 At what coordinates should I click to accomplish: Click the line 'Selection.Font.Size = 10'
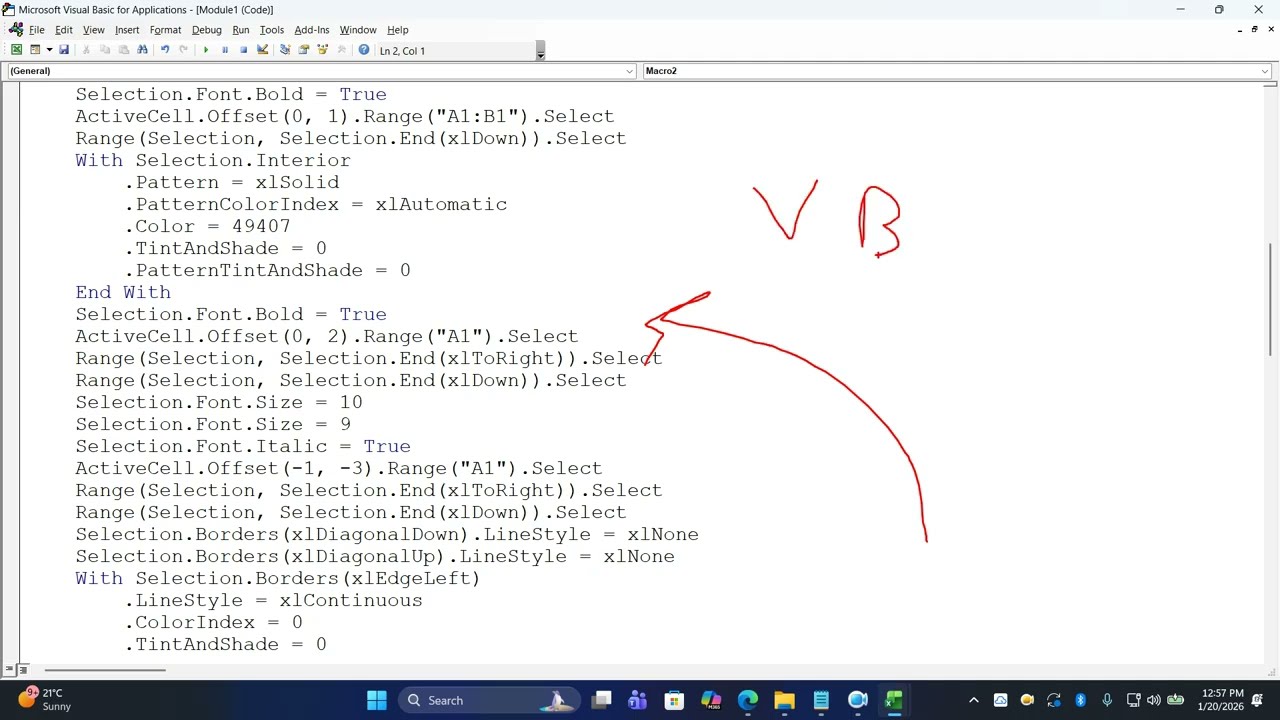pyautogui.click(x=219, y=402)
